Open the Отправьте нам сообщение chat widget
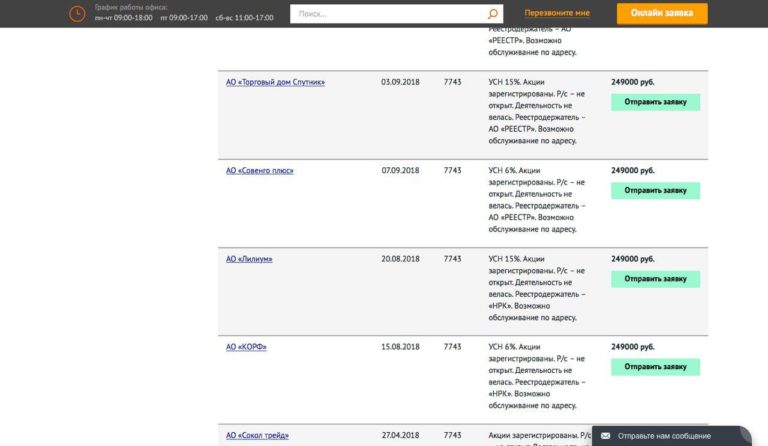The image size is (768, 446). point(671,436)
